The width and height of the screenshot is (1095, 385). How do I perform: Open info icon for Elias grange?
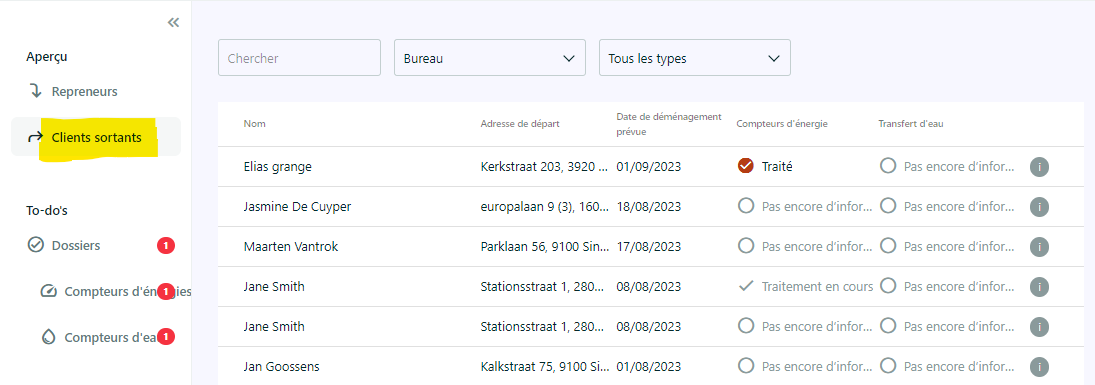pyautogui.click(x=1039, y=167)
